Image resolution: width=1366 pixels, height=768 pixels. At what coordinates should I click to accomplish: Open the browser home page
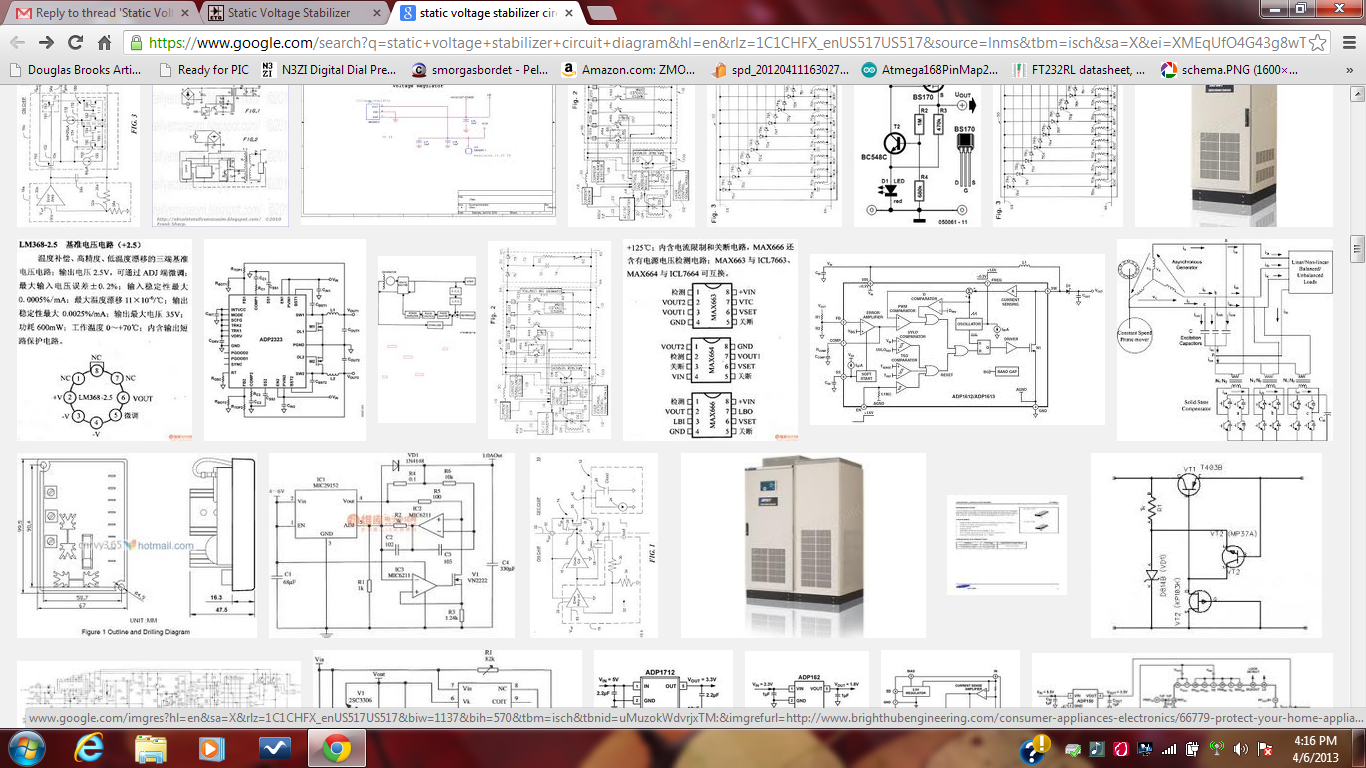pyautogui.click(x=104, y=42)
